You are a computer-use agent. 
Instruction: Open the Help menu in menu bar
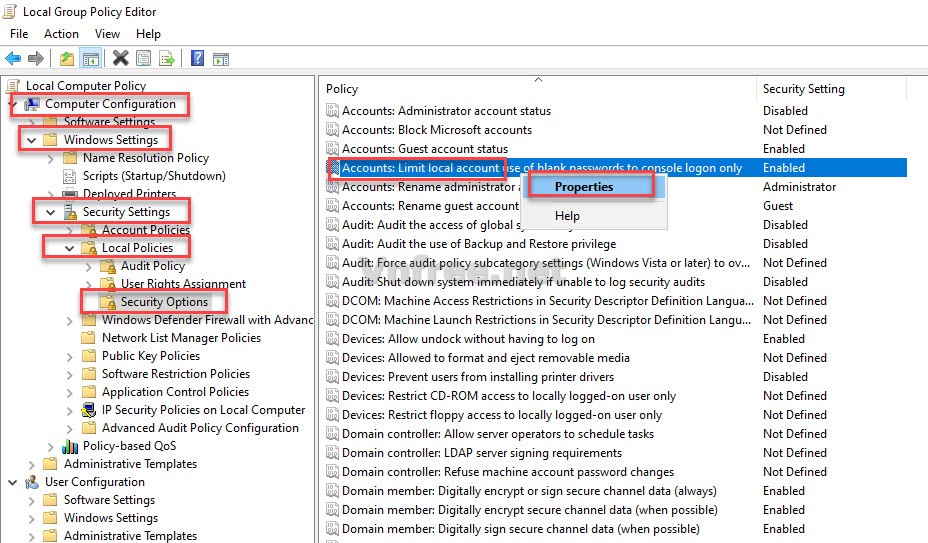pos(148,34)
